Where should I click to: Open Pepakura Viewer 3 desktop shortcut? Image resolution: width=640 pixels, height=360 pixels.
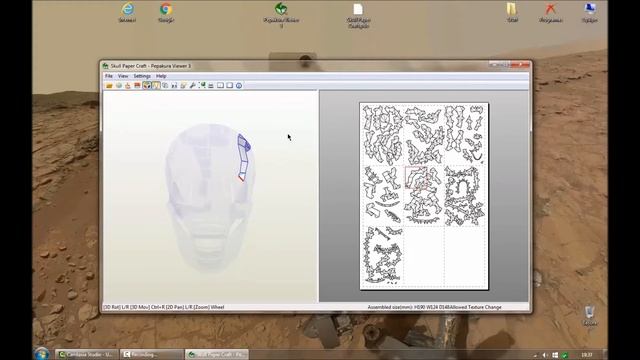tap(281, 15)
